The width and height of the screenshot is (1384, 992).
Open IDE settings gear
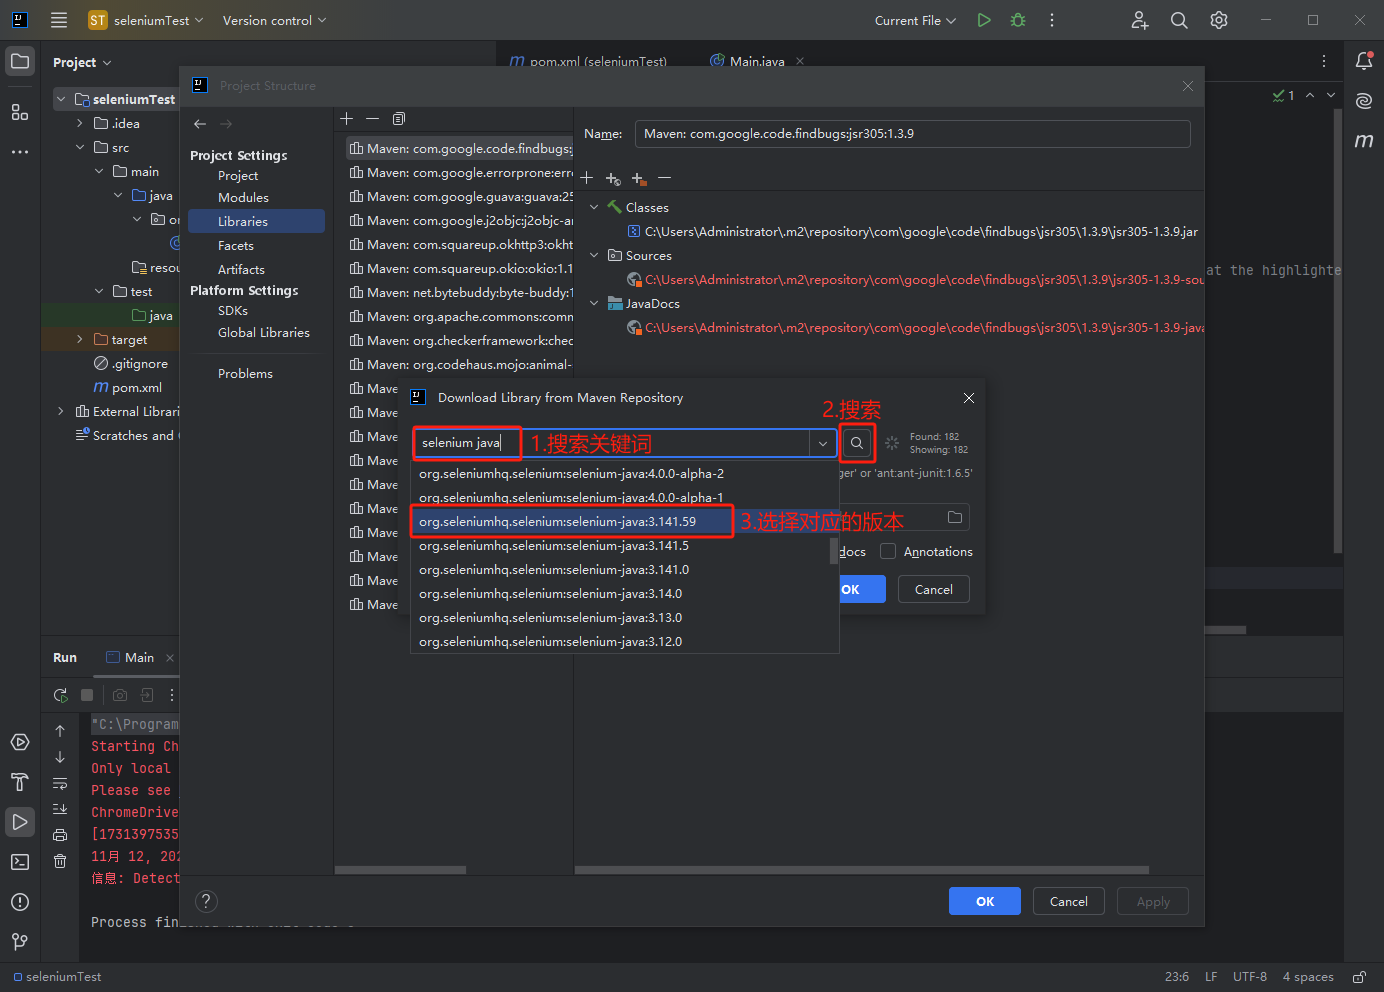point(1219,20)
